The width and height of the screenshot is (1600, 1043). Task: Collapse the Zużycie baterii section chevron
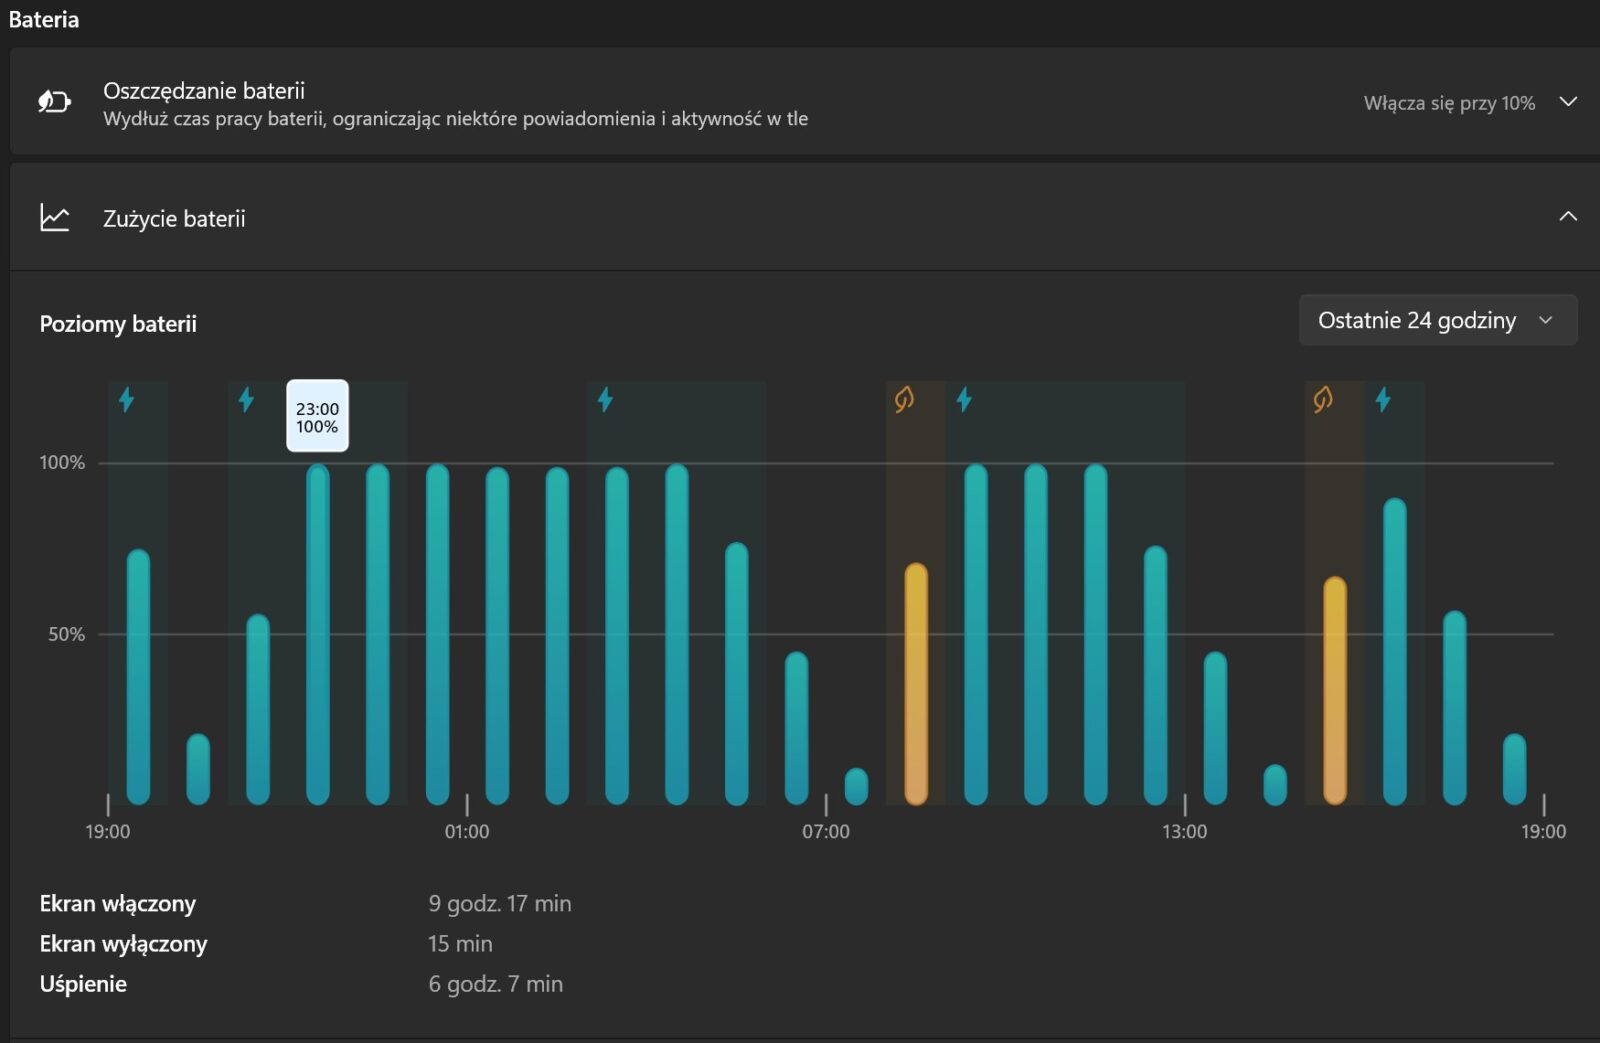pos(1568,217)
